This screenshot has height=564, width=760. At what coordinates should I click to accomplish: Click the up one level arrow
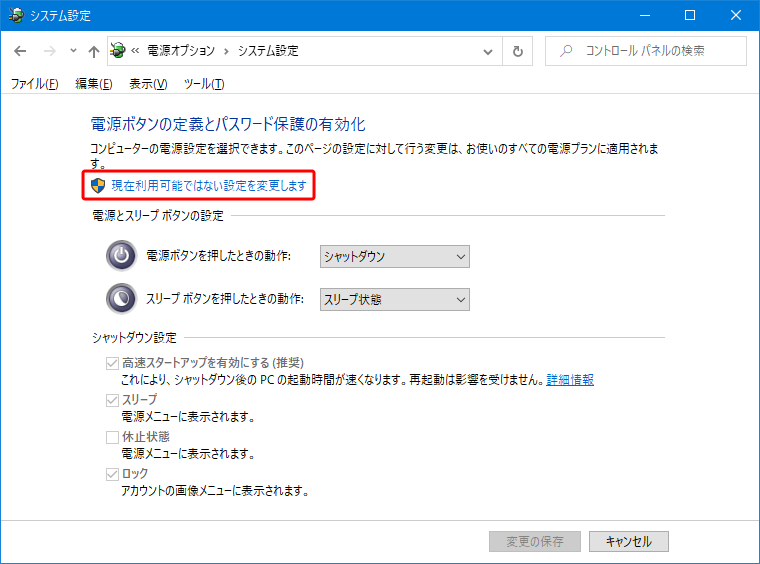pyautogui.click(x=94, y=51)
